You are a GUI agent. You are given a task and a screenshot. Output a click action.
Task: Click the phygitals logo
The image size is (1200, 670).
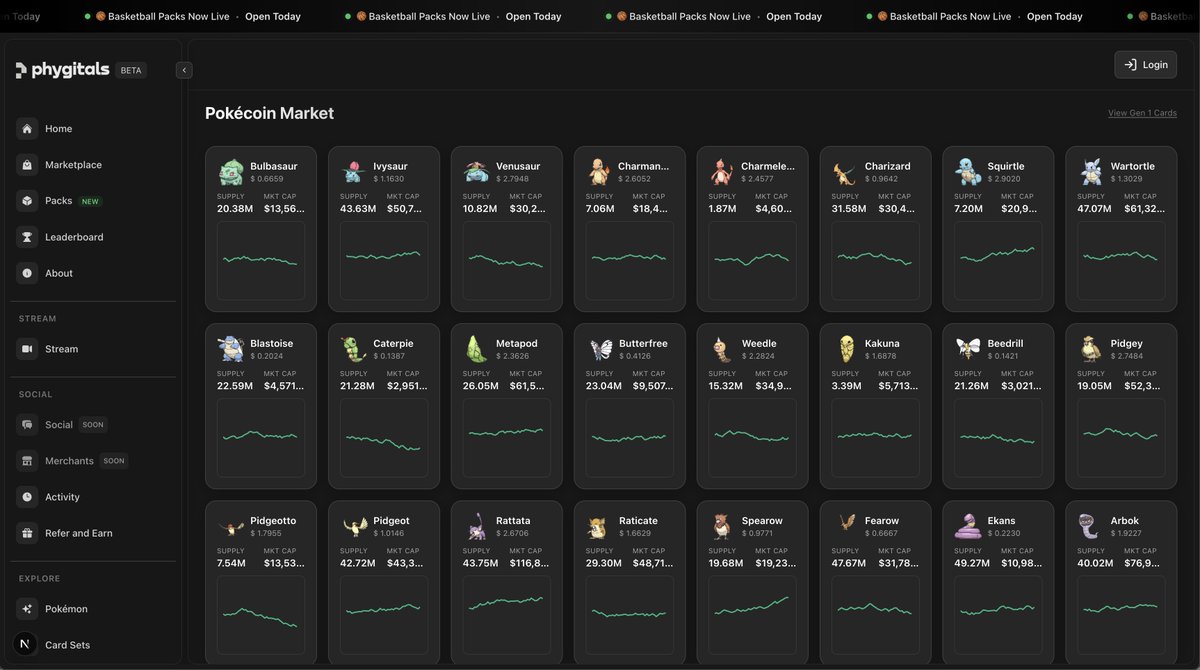click(63, 70)
